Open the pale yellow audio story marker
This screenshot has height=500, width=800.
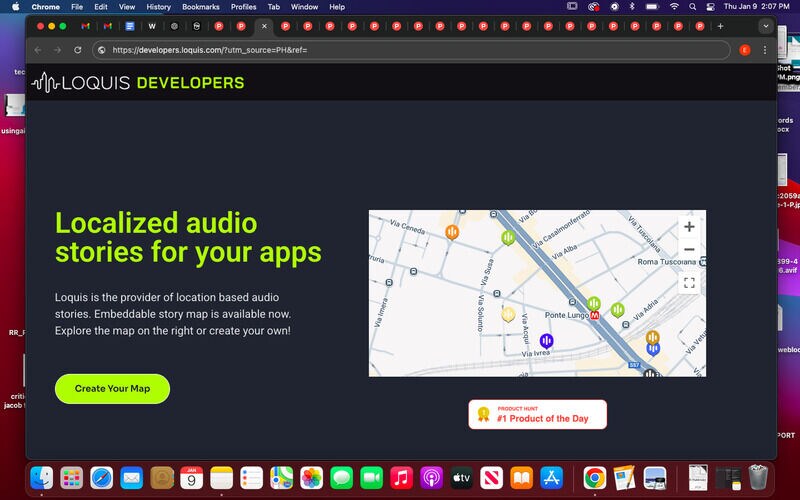click(x=508, y=314)
